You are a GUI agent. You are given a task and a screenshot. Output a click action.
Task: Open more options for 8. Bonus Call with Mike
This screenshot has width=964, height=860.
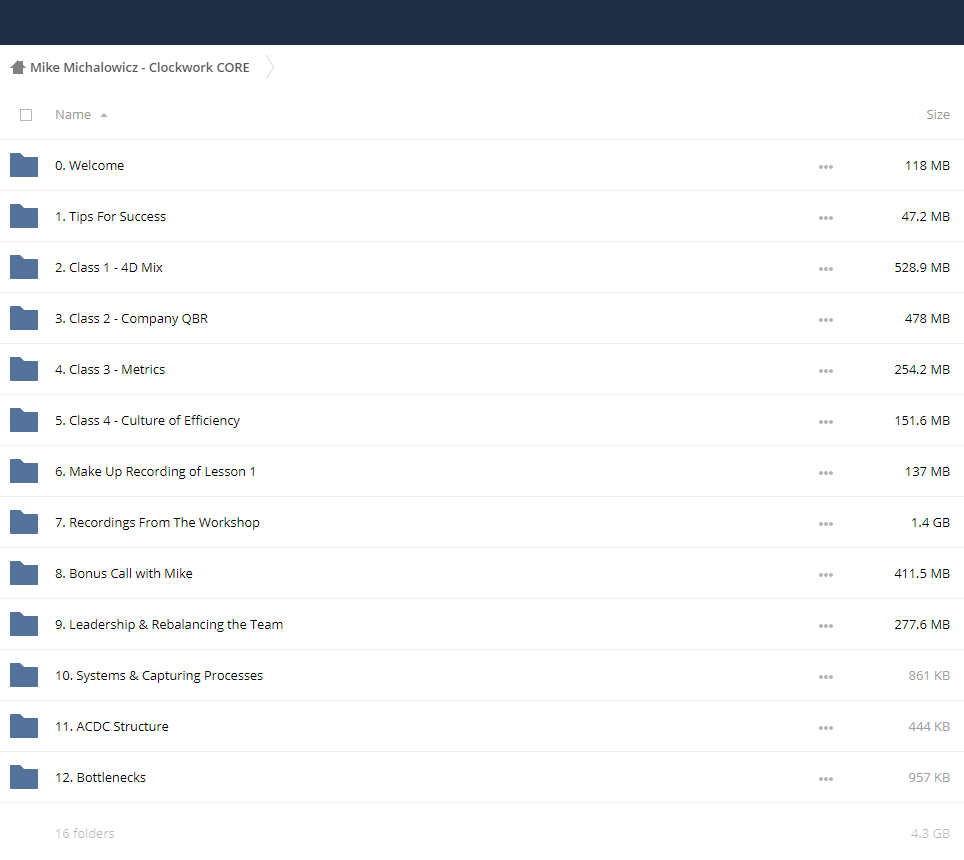tap(826, 575)
